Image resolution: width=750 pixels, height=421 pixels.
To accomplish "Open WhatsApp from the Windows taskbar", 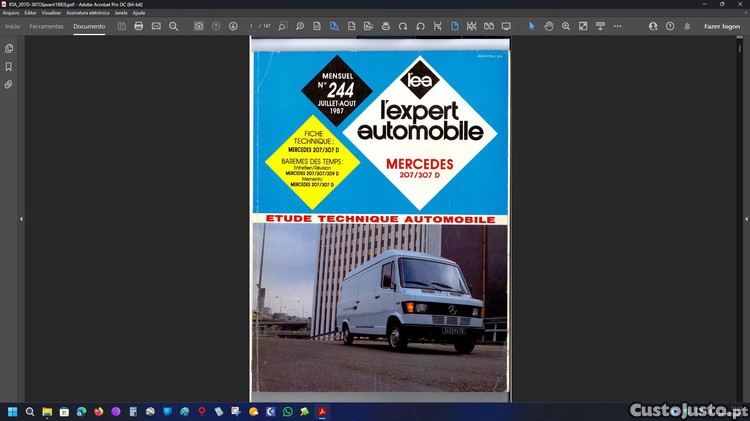I will click(288, 411).
